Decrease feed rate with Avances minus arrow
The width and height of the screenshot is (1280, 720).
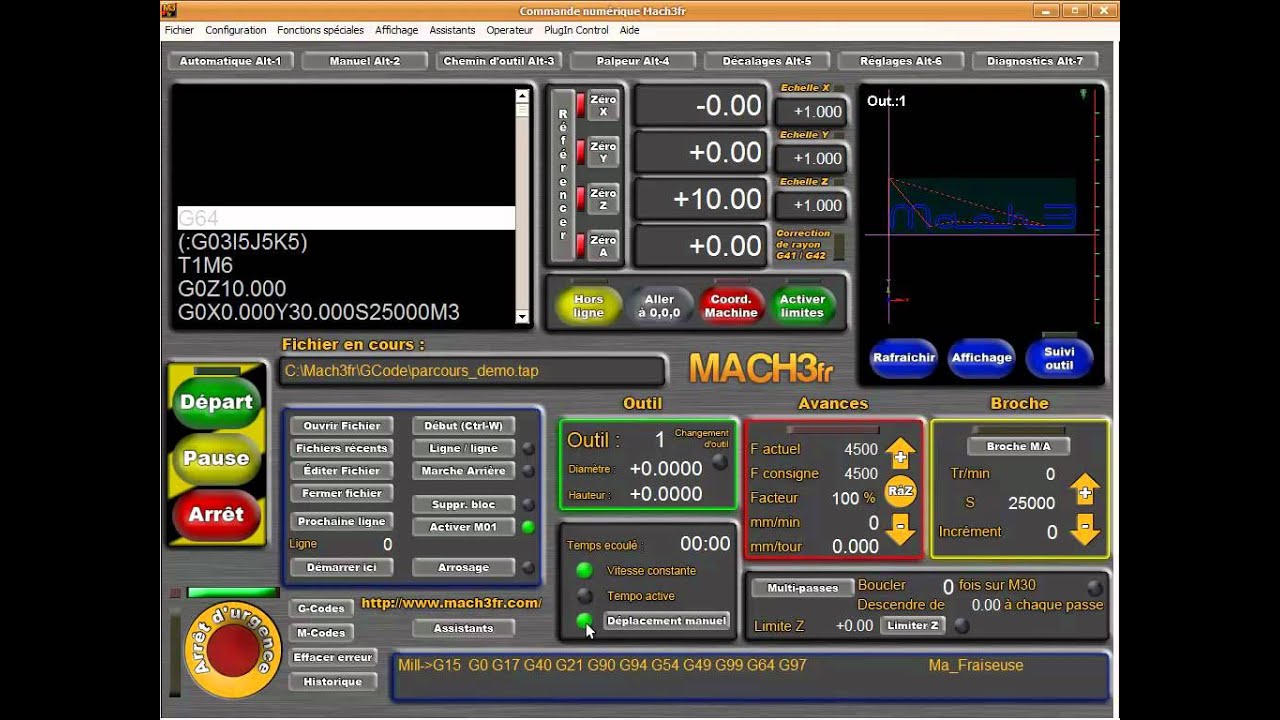pyautogui.click(x=900, y=527)
